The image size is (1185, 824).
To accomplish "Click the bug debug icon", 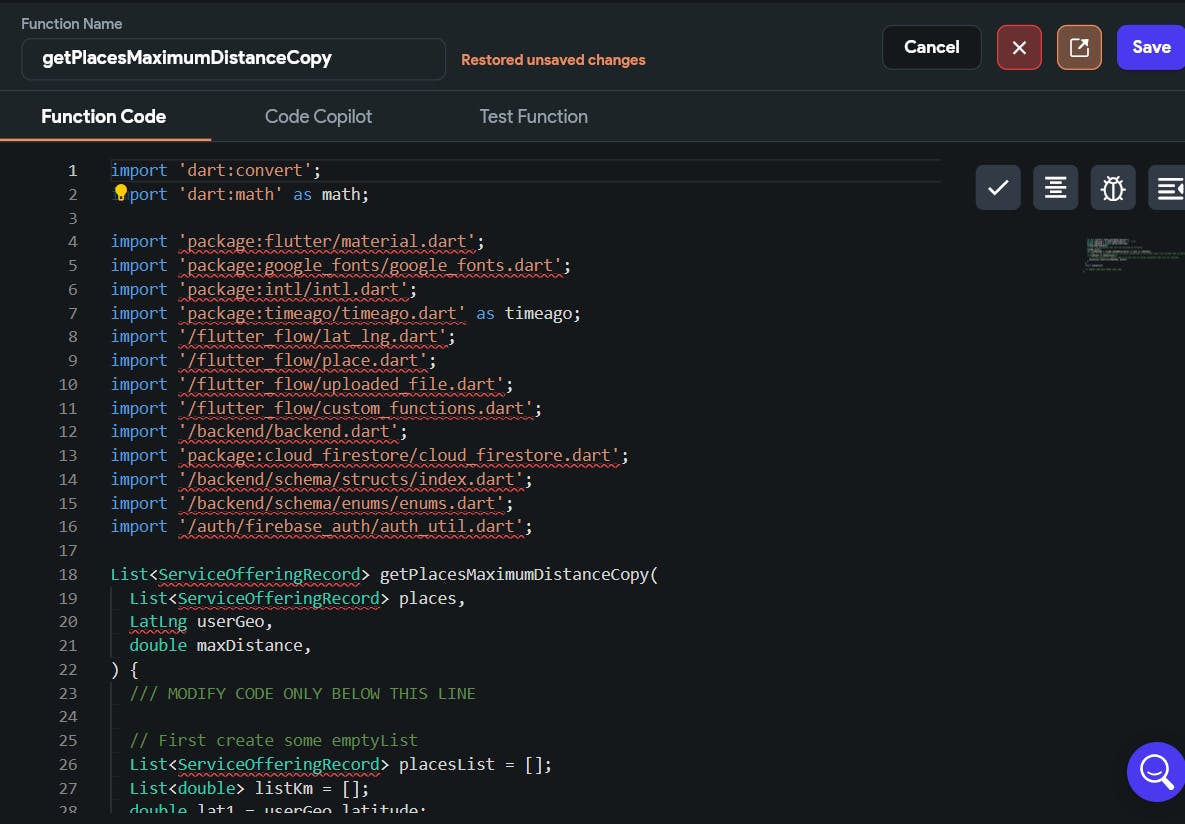I will pyautogui.click(x=1113, y=188).
